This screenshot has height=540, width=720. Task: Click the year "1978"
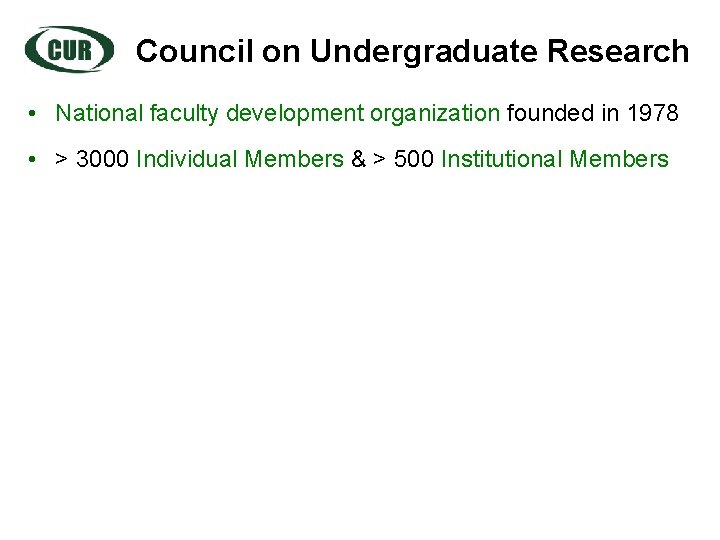click(653, 113)
